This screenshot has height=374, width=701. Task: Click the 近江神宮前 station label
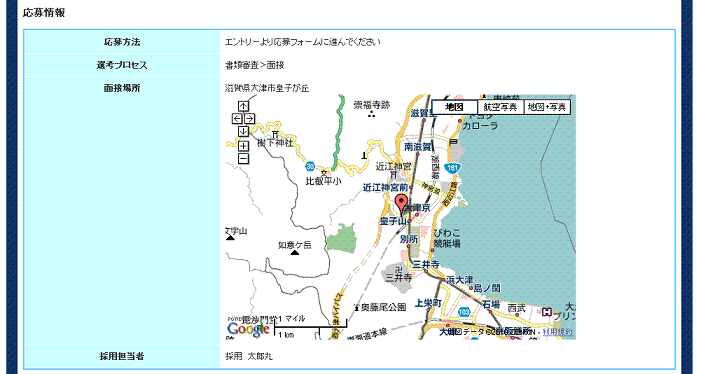pyautogui.click(x=385, y=188)
